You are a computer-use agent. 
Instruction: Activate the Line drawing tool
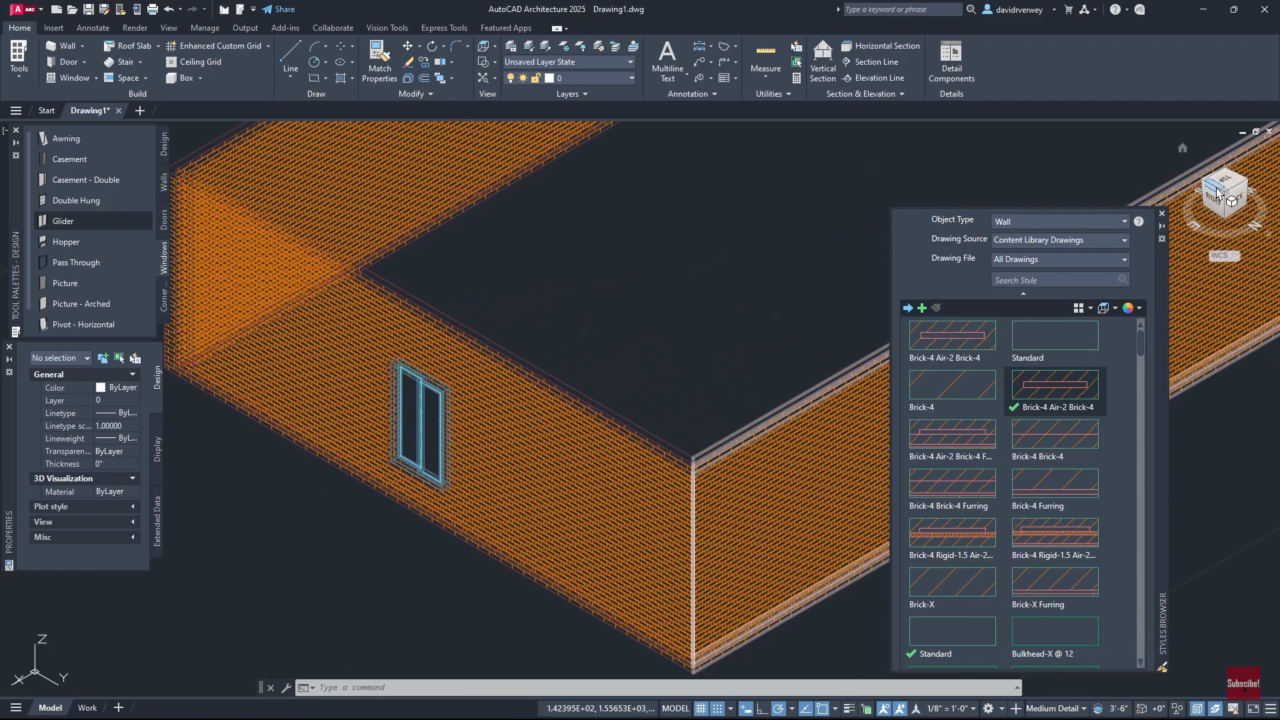(290, 58)
